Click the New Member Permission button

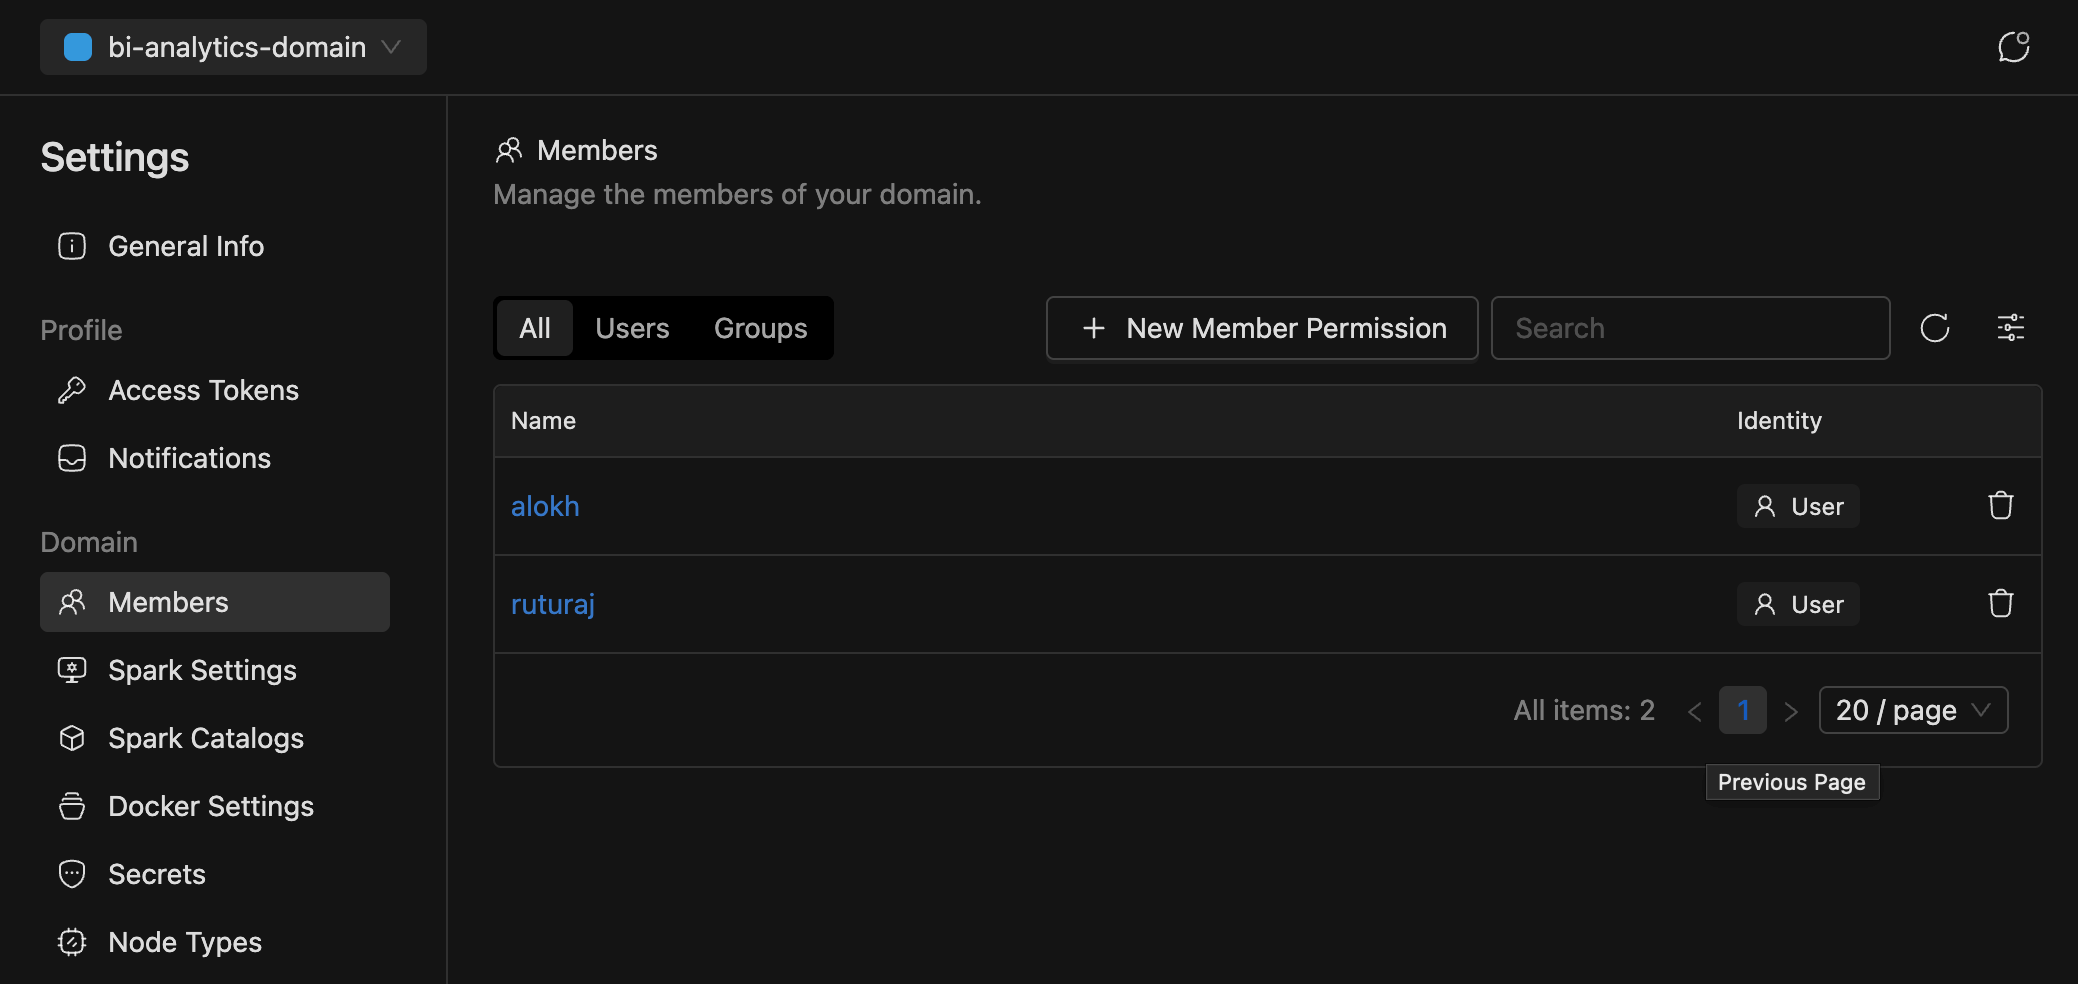click(1261, 327)
